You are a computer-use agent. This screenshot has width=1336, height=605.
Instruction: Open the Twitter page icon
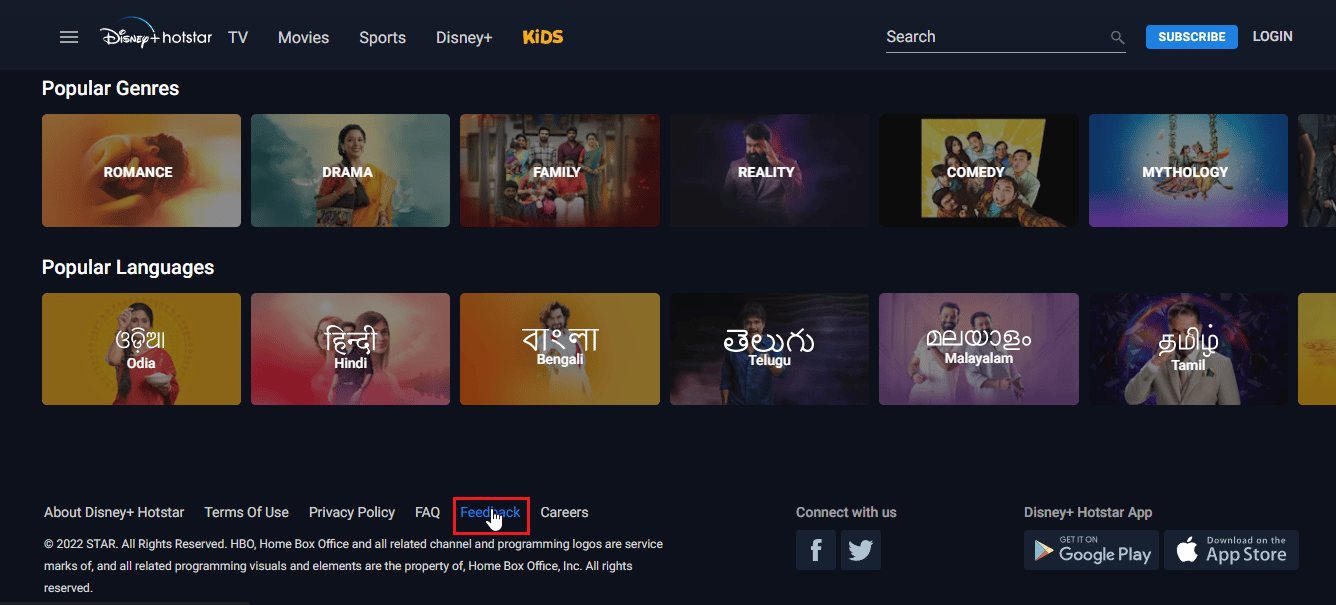[860, 550]
